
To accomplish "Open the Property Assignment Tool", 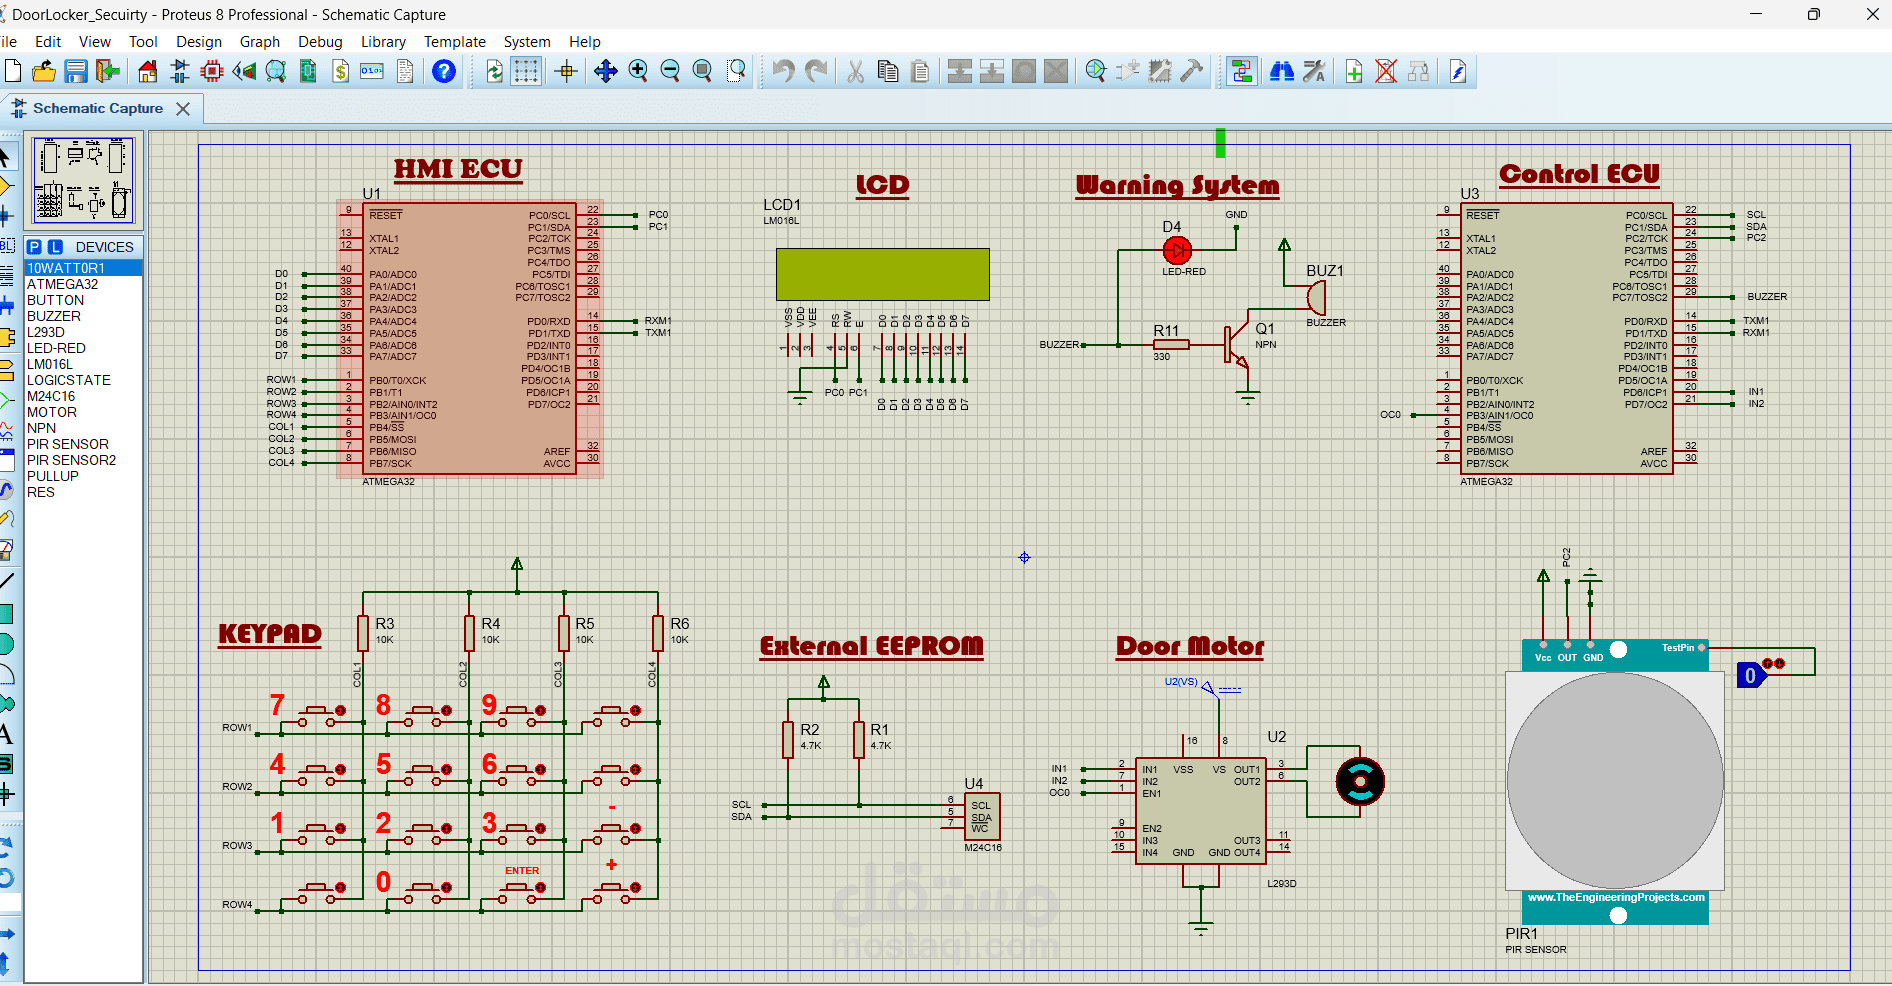I will 1316,71.
